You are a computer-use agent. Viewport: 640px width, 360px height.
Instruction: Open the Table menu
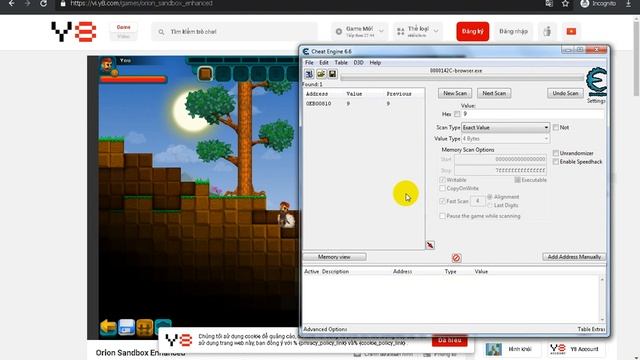pos(341,62)
